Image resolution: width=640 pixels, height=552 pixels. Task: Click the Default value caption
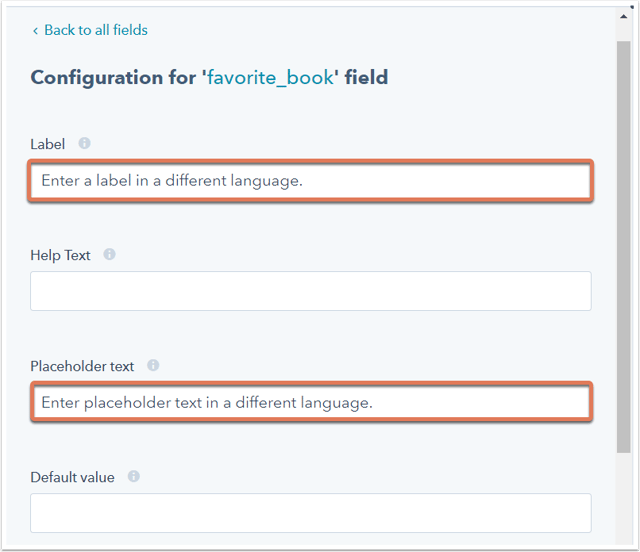pos(72,477)
